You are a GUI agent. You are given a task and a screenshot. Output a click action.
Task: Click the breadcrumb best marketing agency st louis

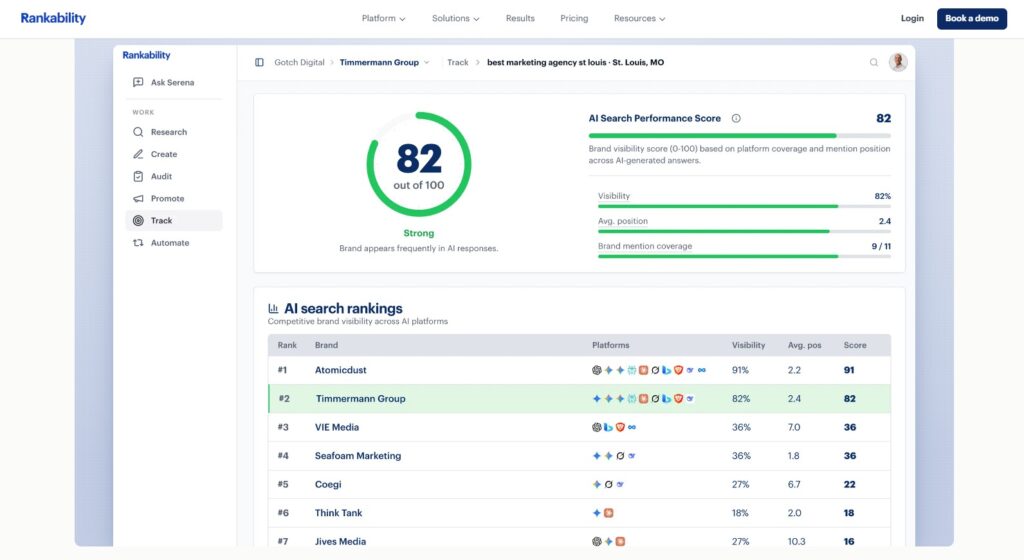pyautogui.click(x=575, y=63)
